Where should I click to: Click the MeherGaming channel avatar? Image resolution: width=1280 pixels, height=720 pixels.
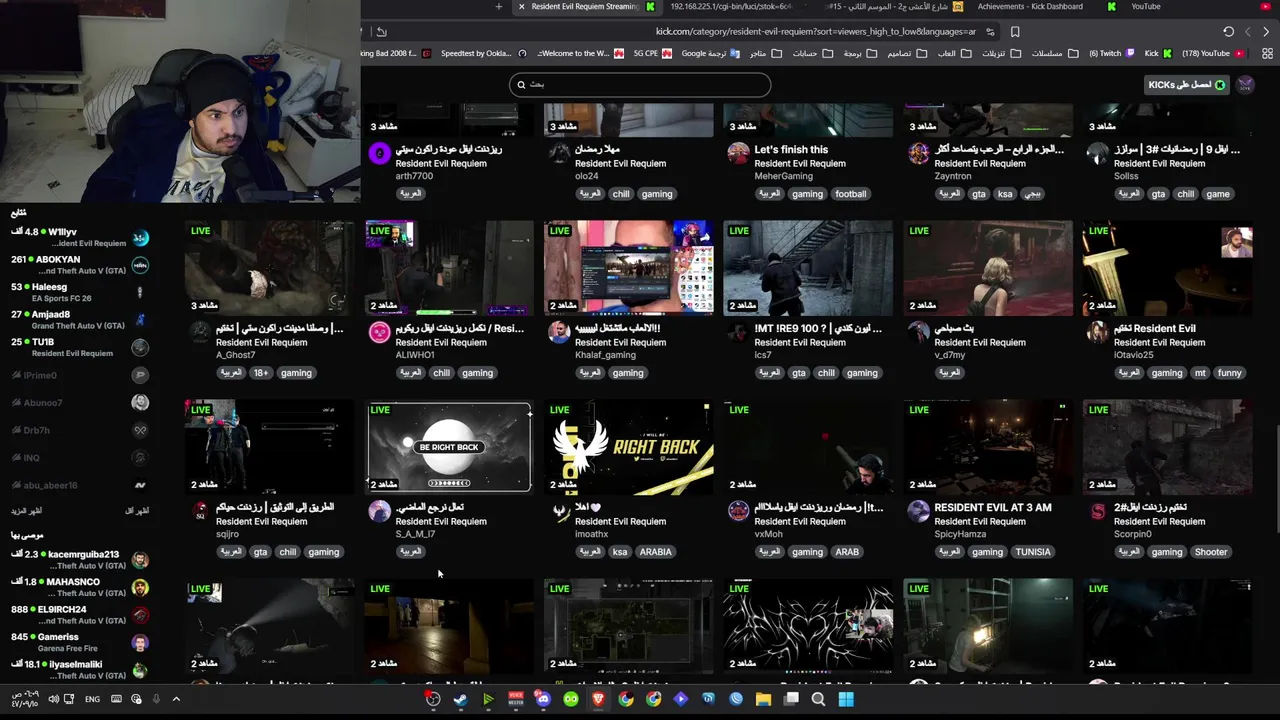738,153
